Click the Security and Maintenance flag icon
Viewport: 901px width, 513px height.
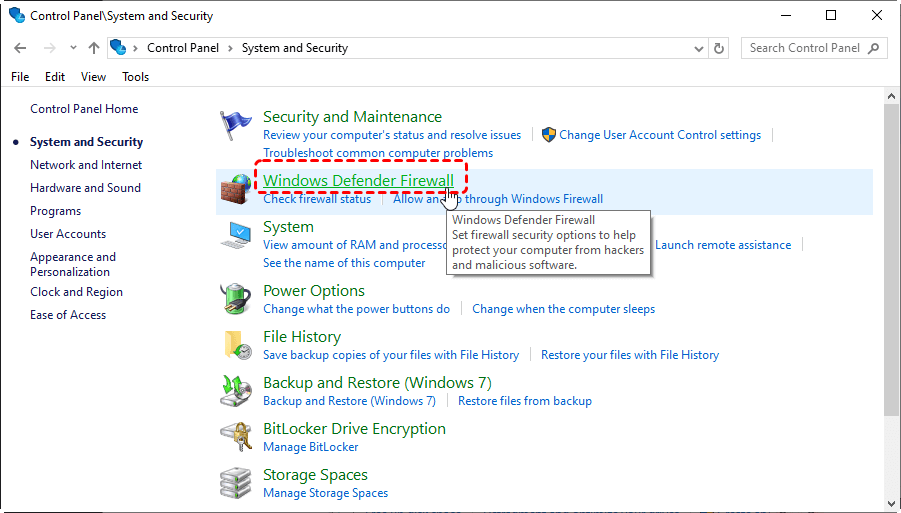tap(236, 125)
